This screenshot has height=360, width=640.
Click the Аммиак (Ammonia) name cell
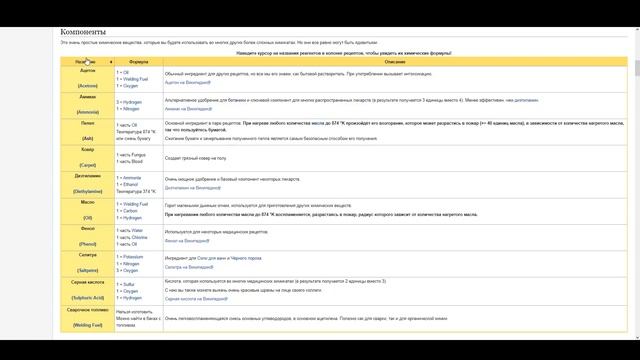coord(87,106)
